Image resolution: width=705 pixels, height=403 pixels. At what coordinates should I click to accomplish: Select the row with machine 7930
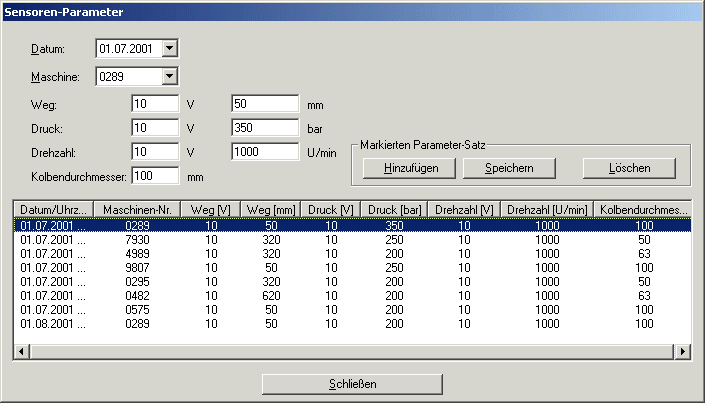(137, 241)
